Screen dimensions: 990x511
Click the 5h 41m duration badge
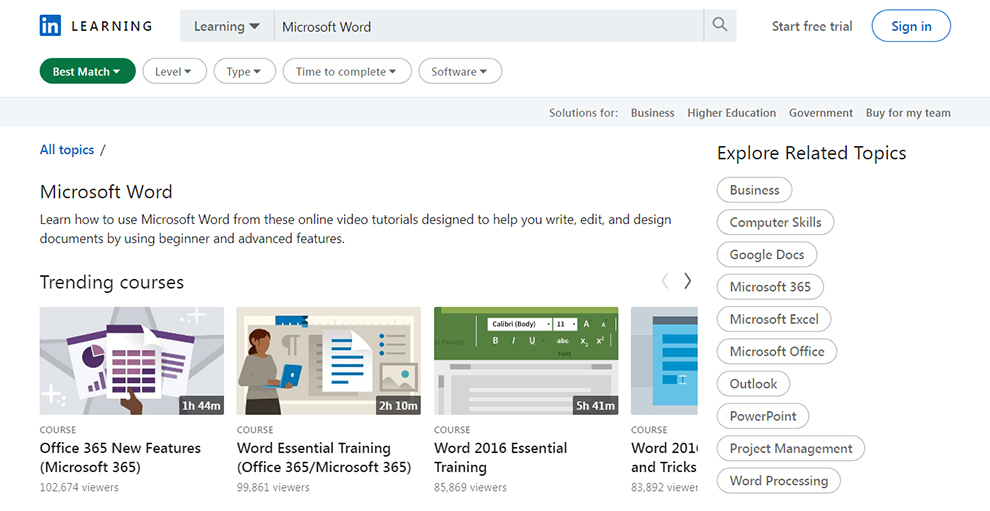pos(595,406)
